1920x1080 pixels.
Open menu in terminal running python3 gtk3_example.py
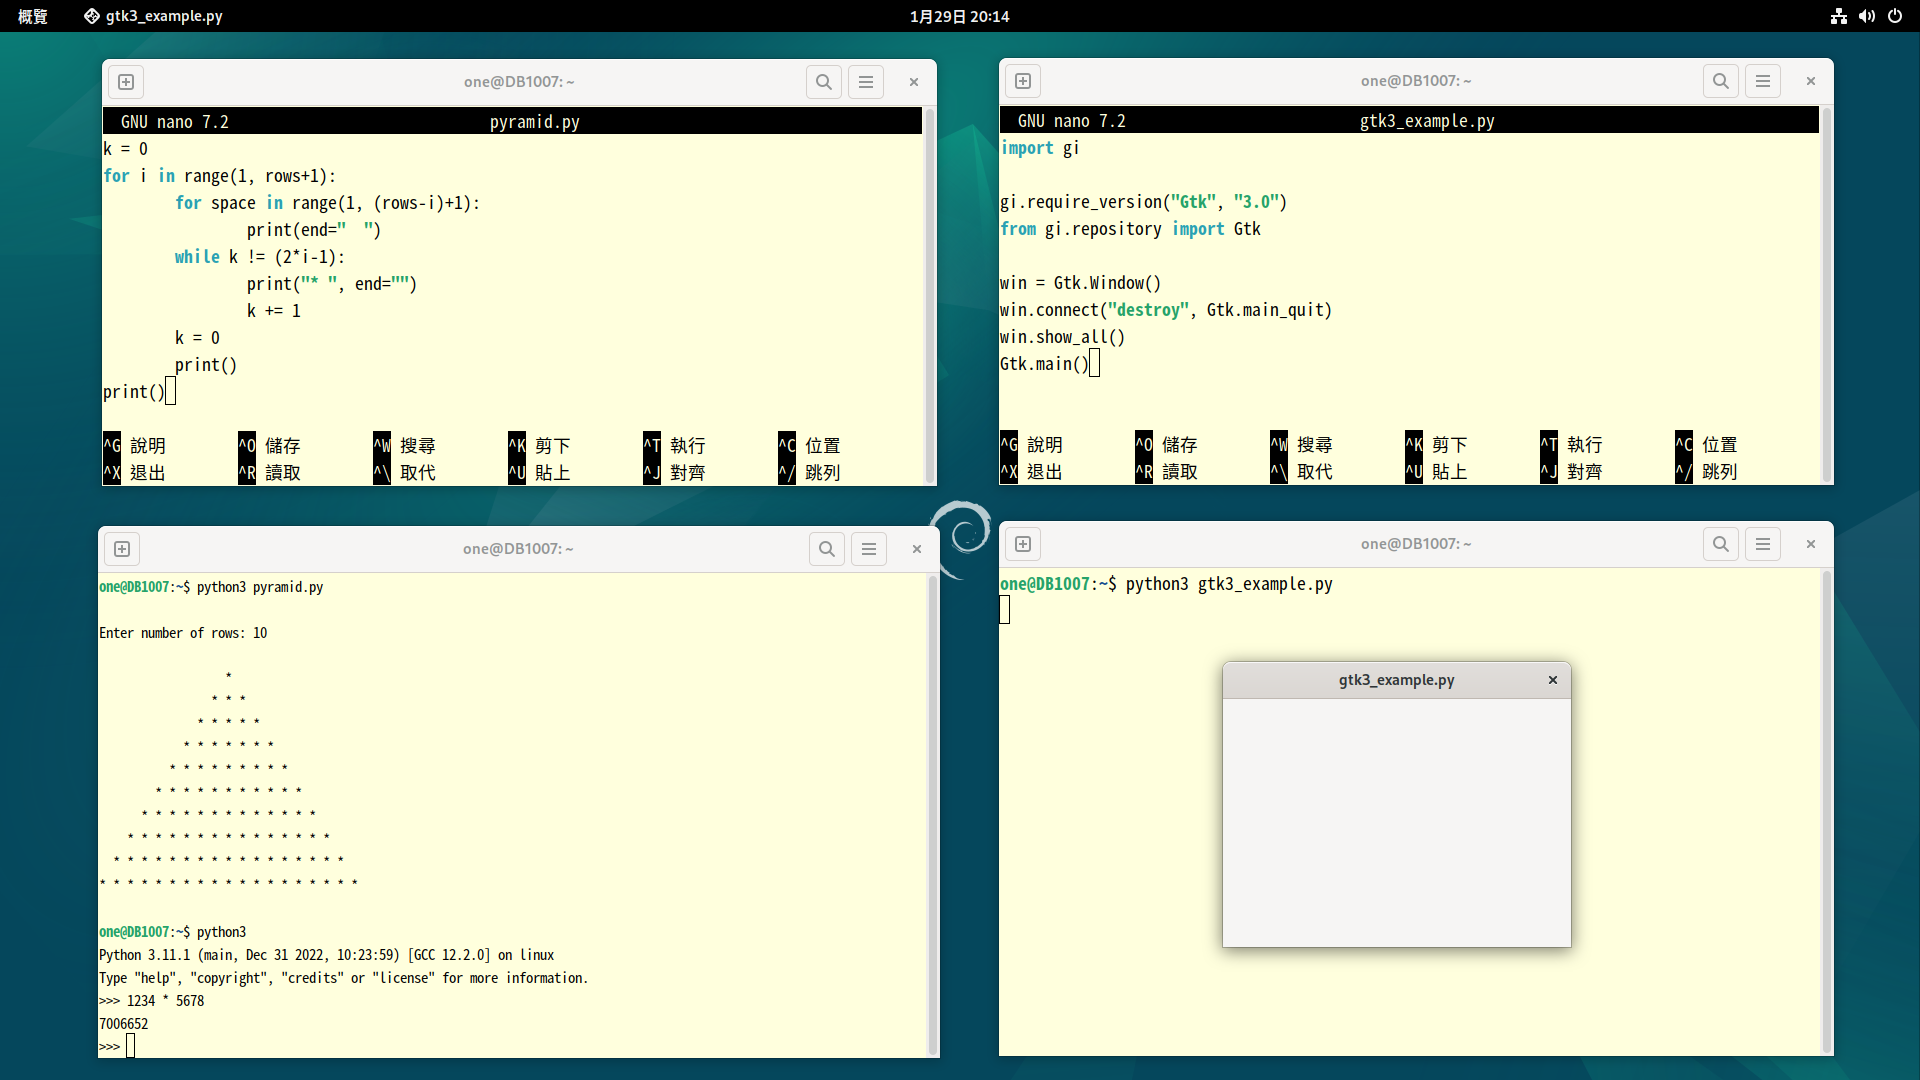point(1763,544)
